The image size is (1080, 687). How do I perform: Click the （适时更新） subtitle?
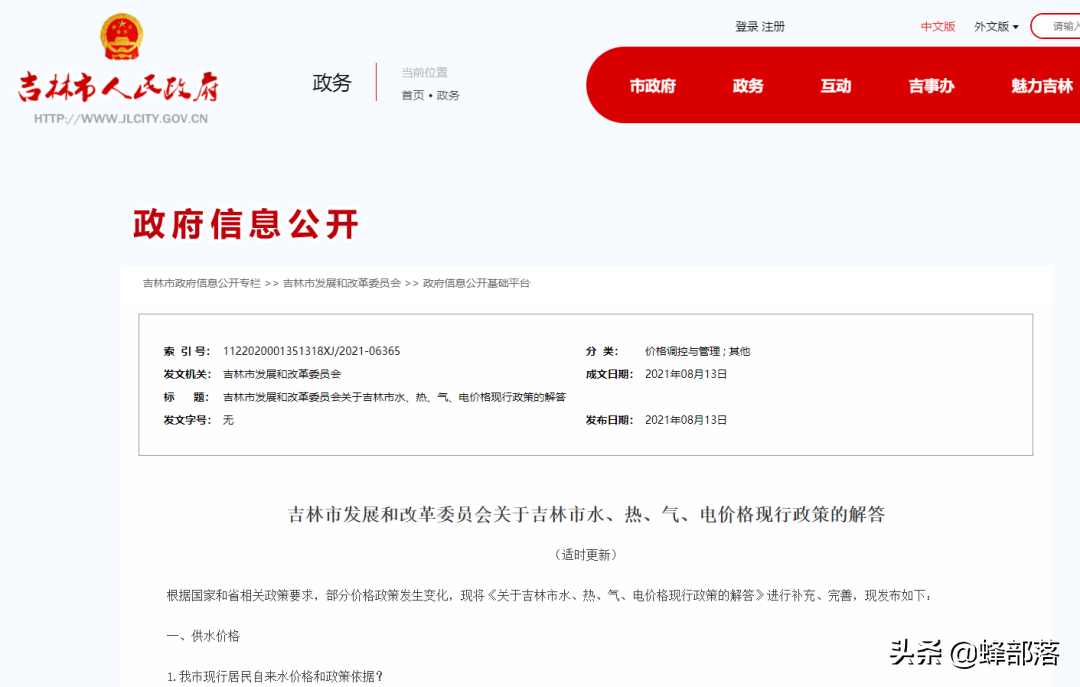(586, 555)
